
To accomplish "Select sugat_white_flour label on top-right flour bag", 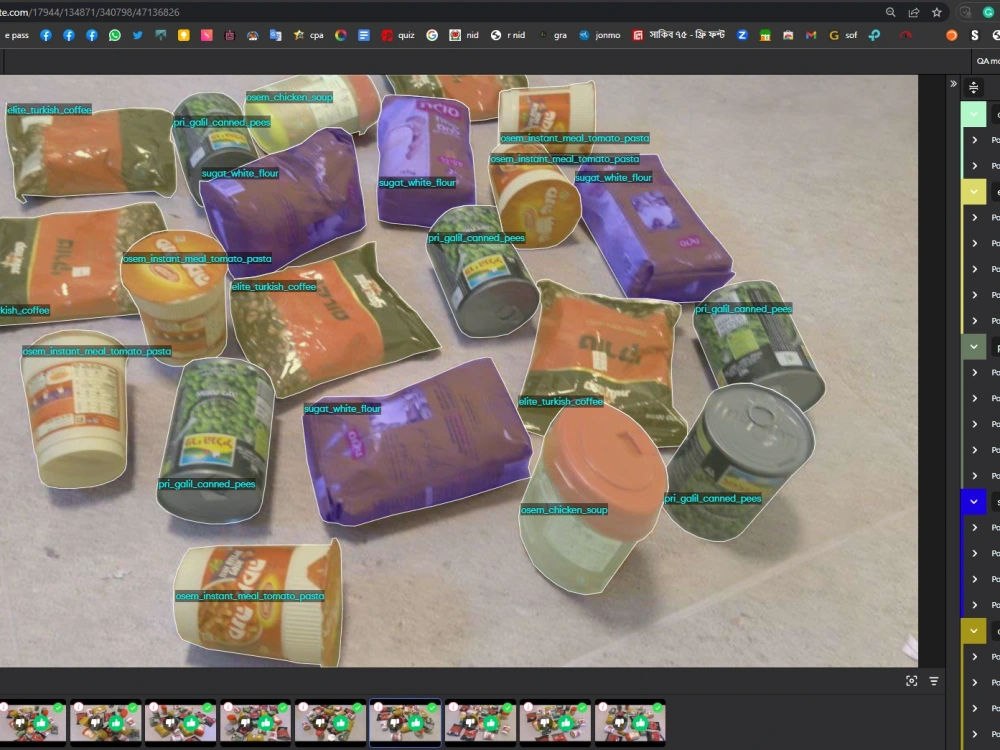I will 614,177.
